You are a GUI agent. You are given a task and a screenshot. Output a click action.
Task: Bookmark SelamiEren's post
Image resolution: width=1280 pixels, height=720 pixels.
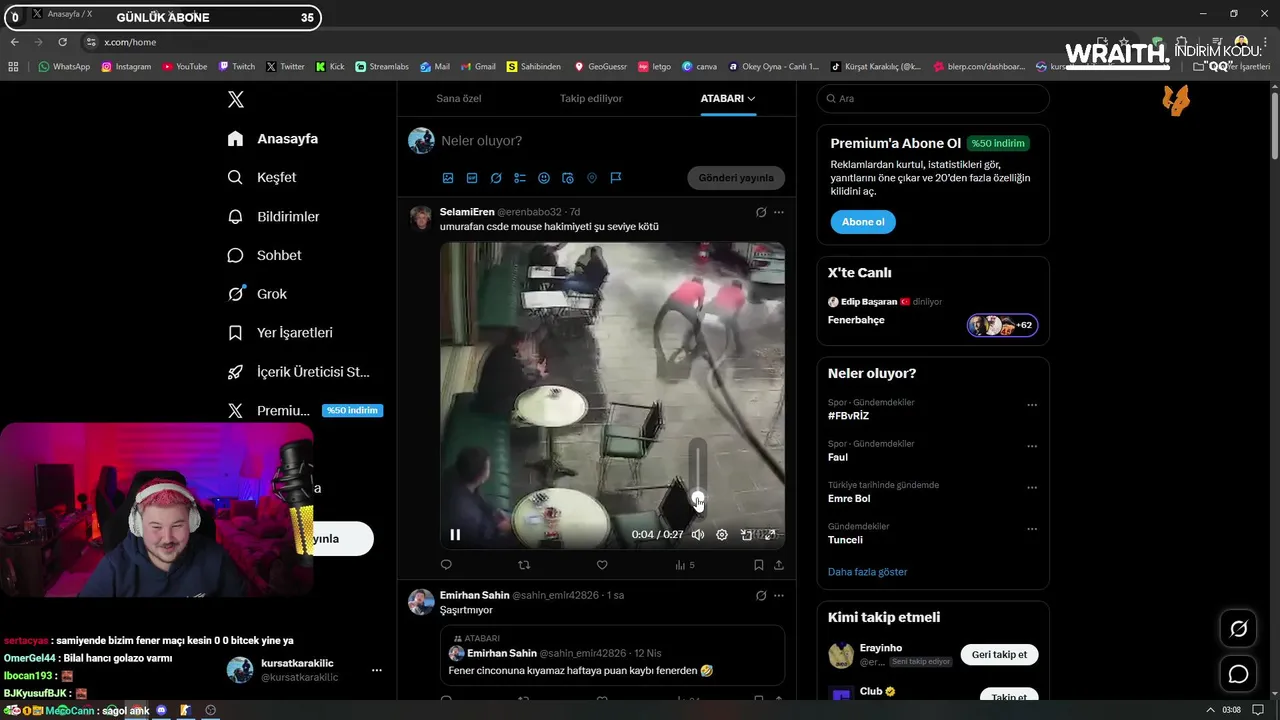(x=759, y=565)
